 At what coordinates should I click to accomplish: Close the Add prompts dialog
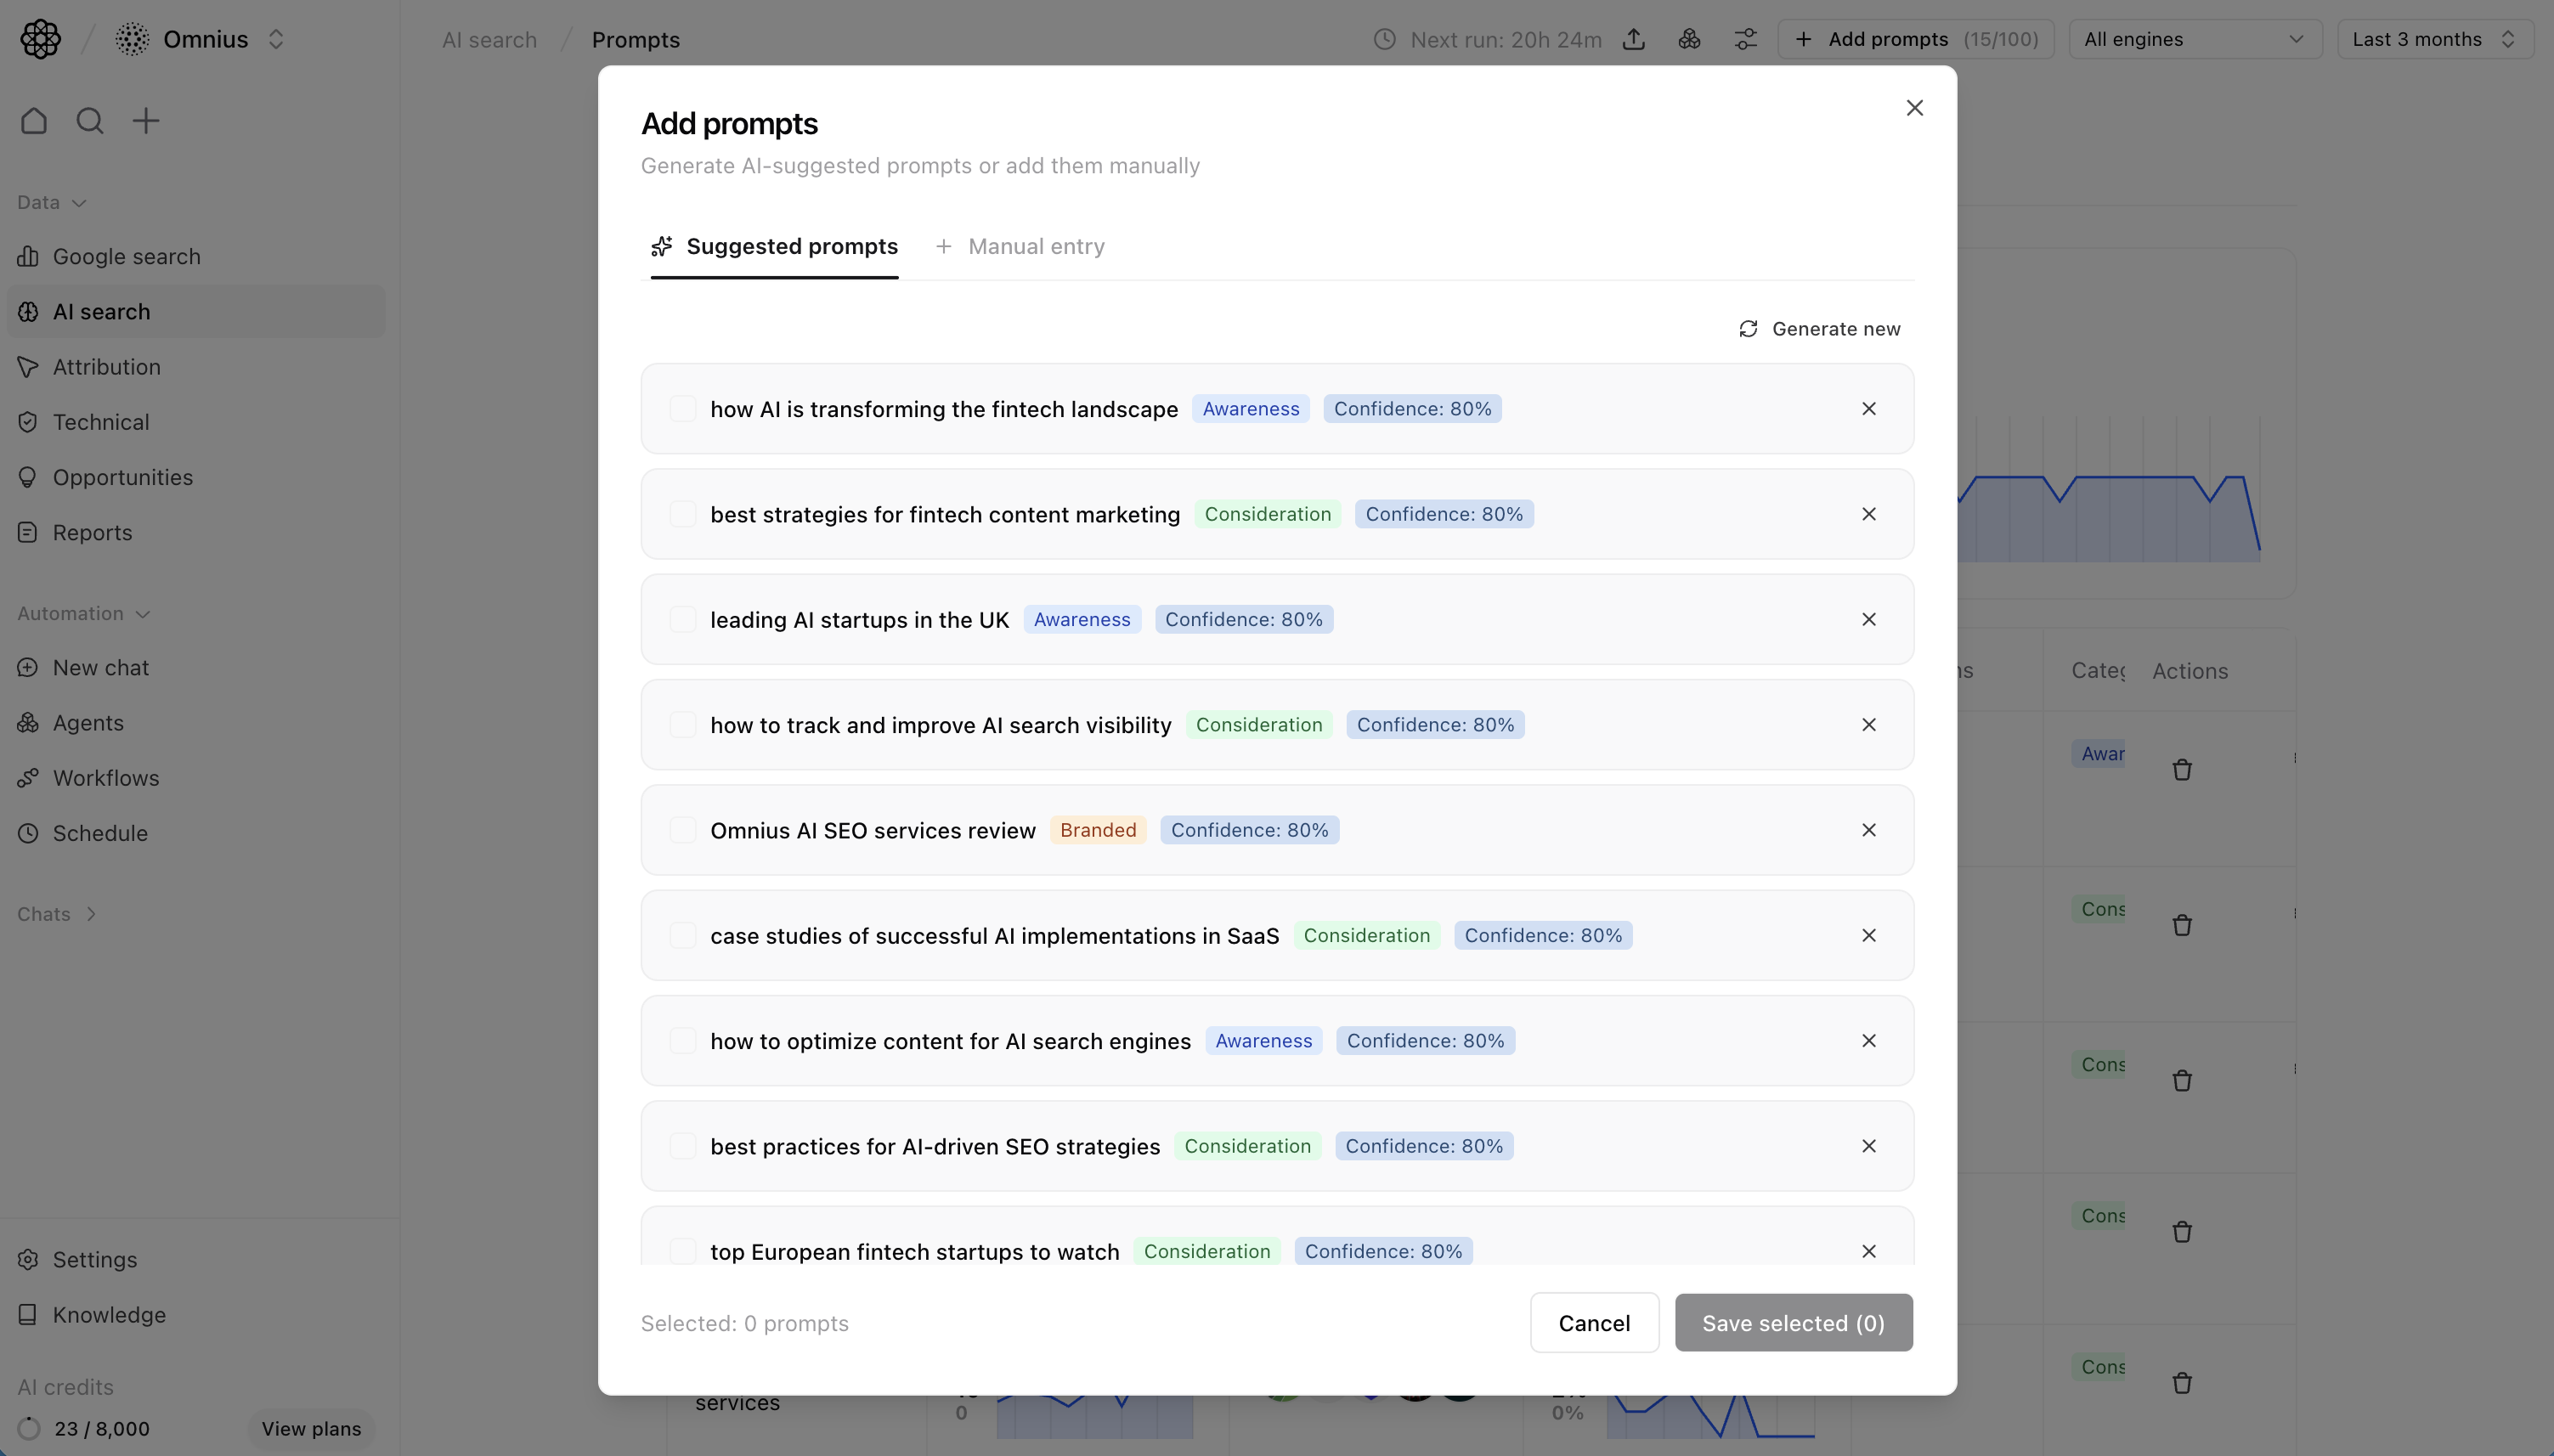(1914, 108)
